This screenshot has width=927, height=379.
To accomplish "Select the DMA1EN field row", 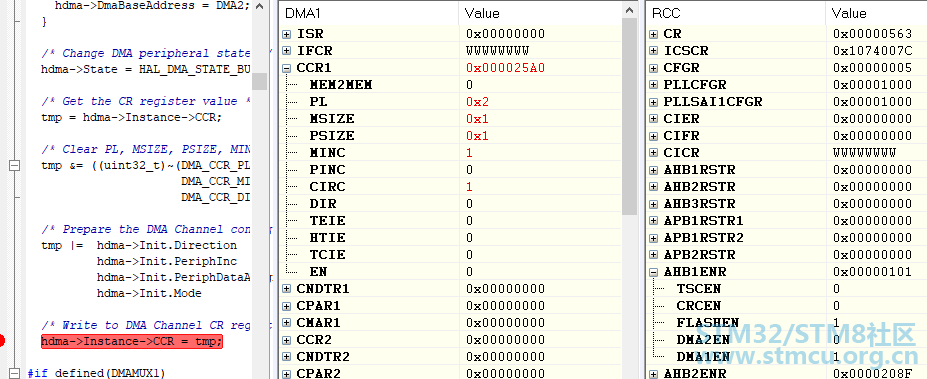I will pyautogui.click(x=786, y=357).
